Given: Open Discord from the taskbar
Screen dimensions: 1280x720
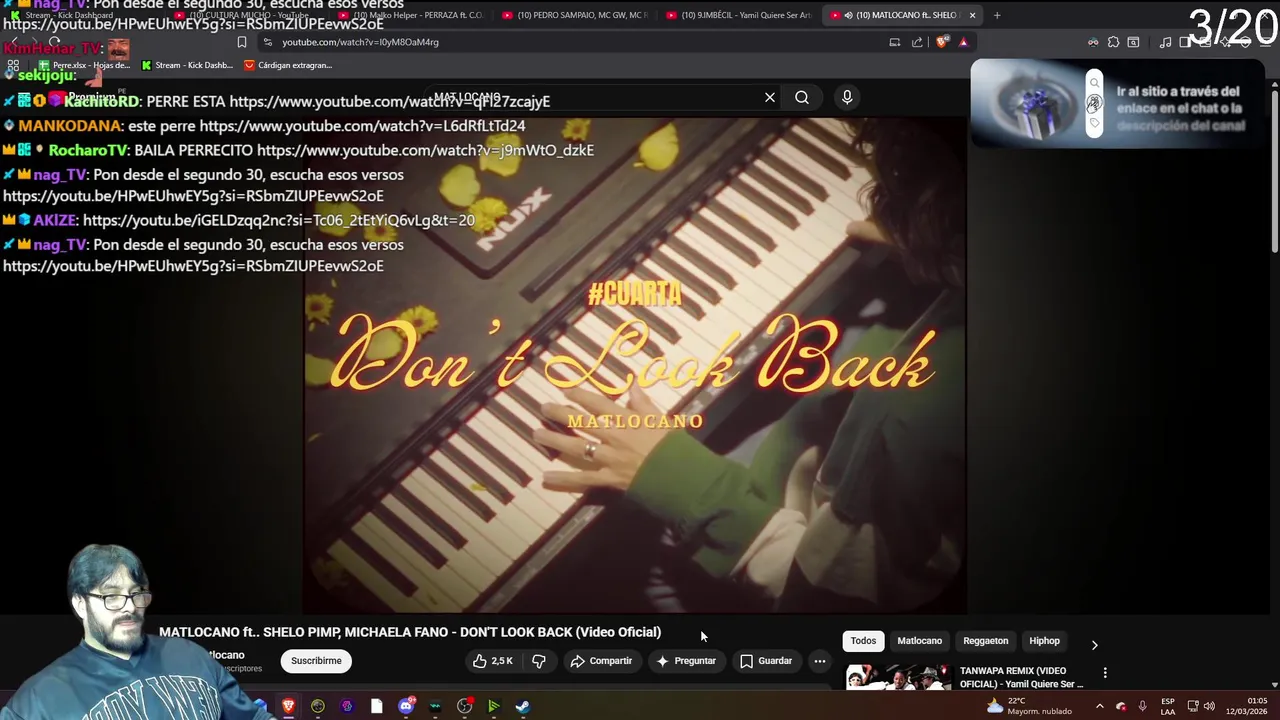Looking at the screenshot, I should click(405, 706).
